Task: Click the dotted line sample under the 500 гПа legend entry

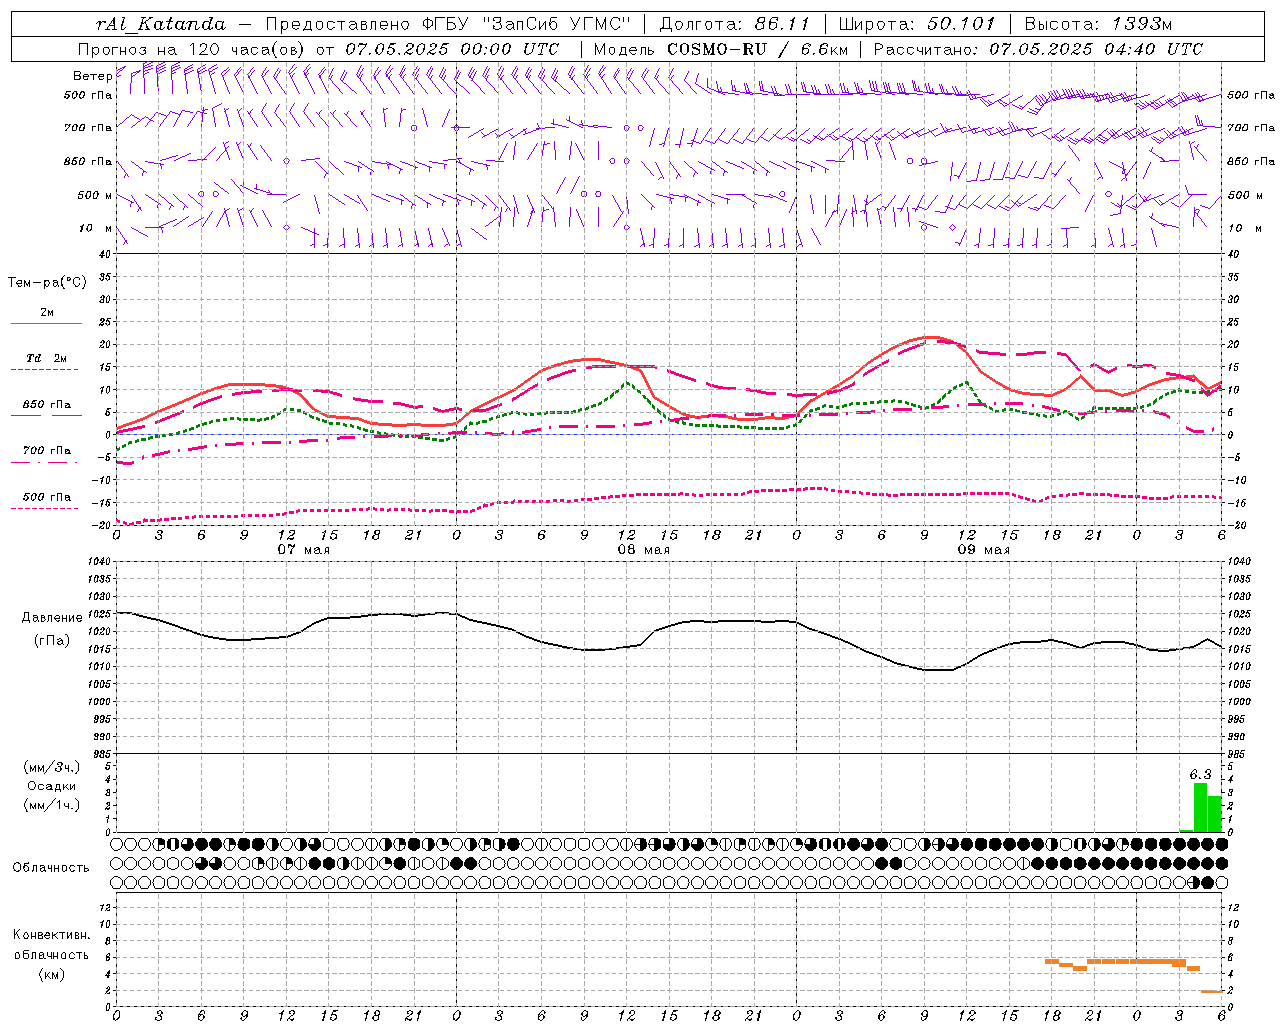Action: coord(46,508)
